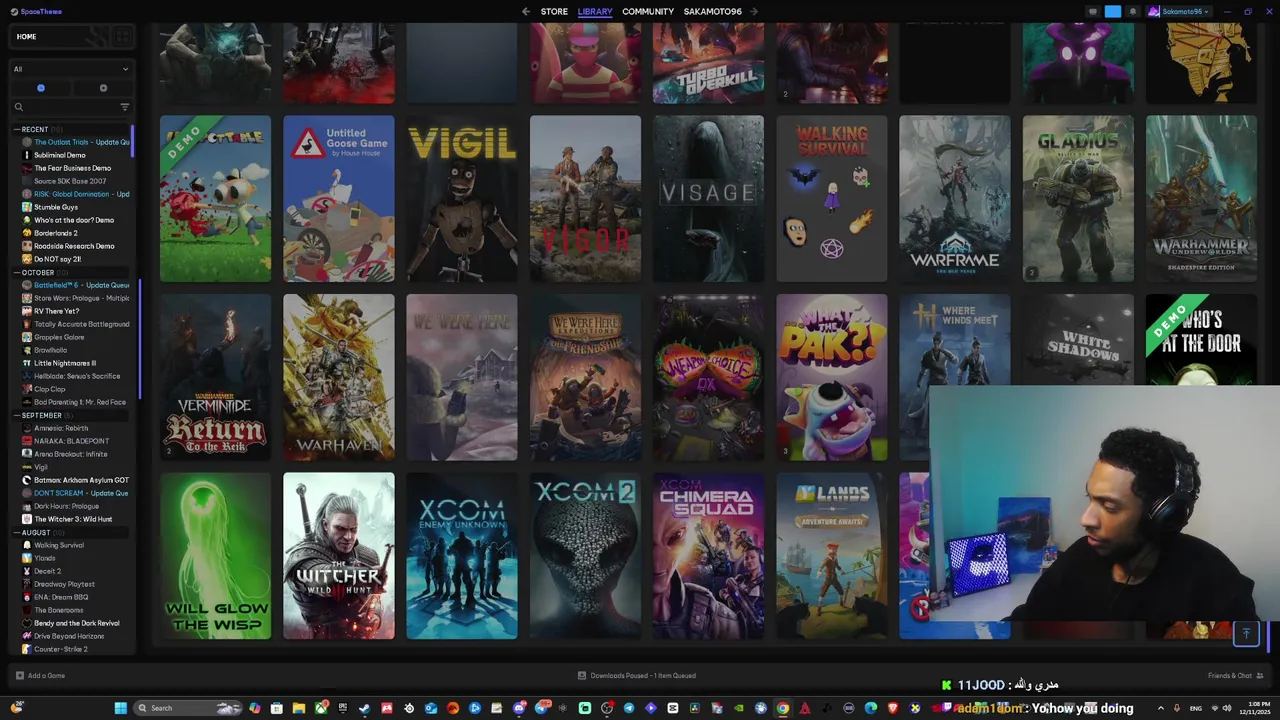The height and width of the screenshot is (720, 1280).
Task: Click the Windows Start button
Action: (x=120, y=708)
